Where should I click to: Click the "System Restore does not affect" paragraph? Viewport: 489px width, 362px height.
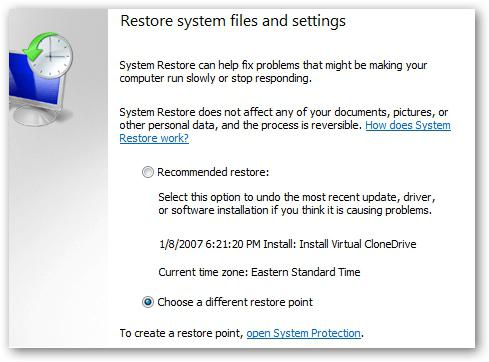point(285,125)
